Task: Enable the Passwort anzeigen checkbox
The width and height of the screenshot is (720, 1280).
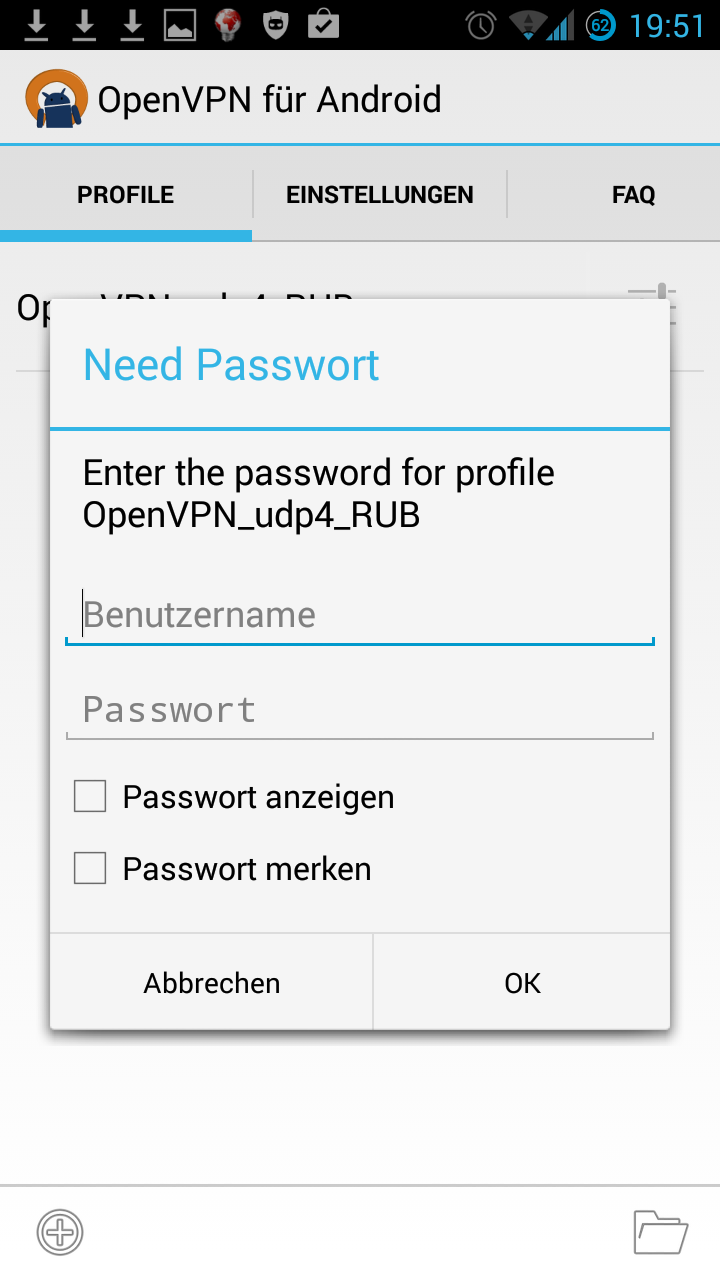Action: 90,797
